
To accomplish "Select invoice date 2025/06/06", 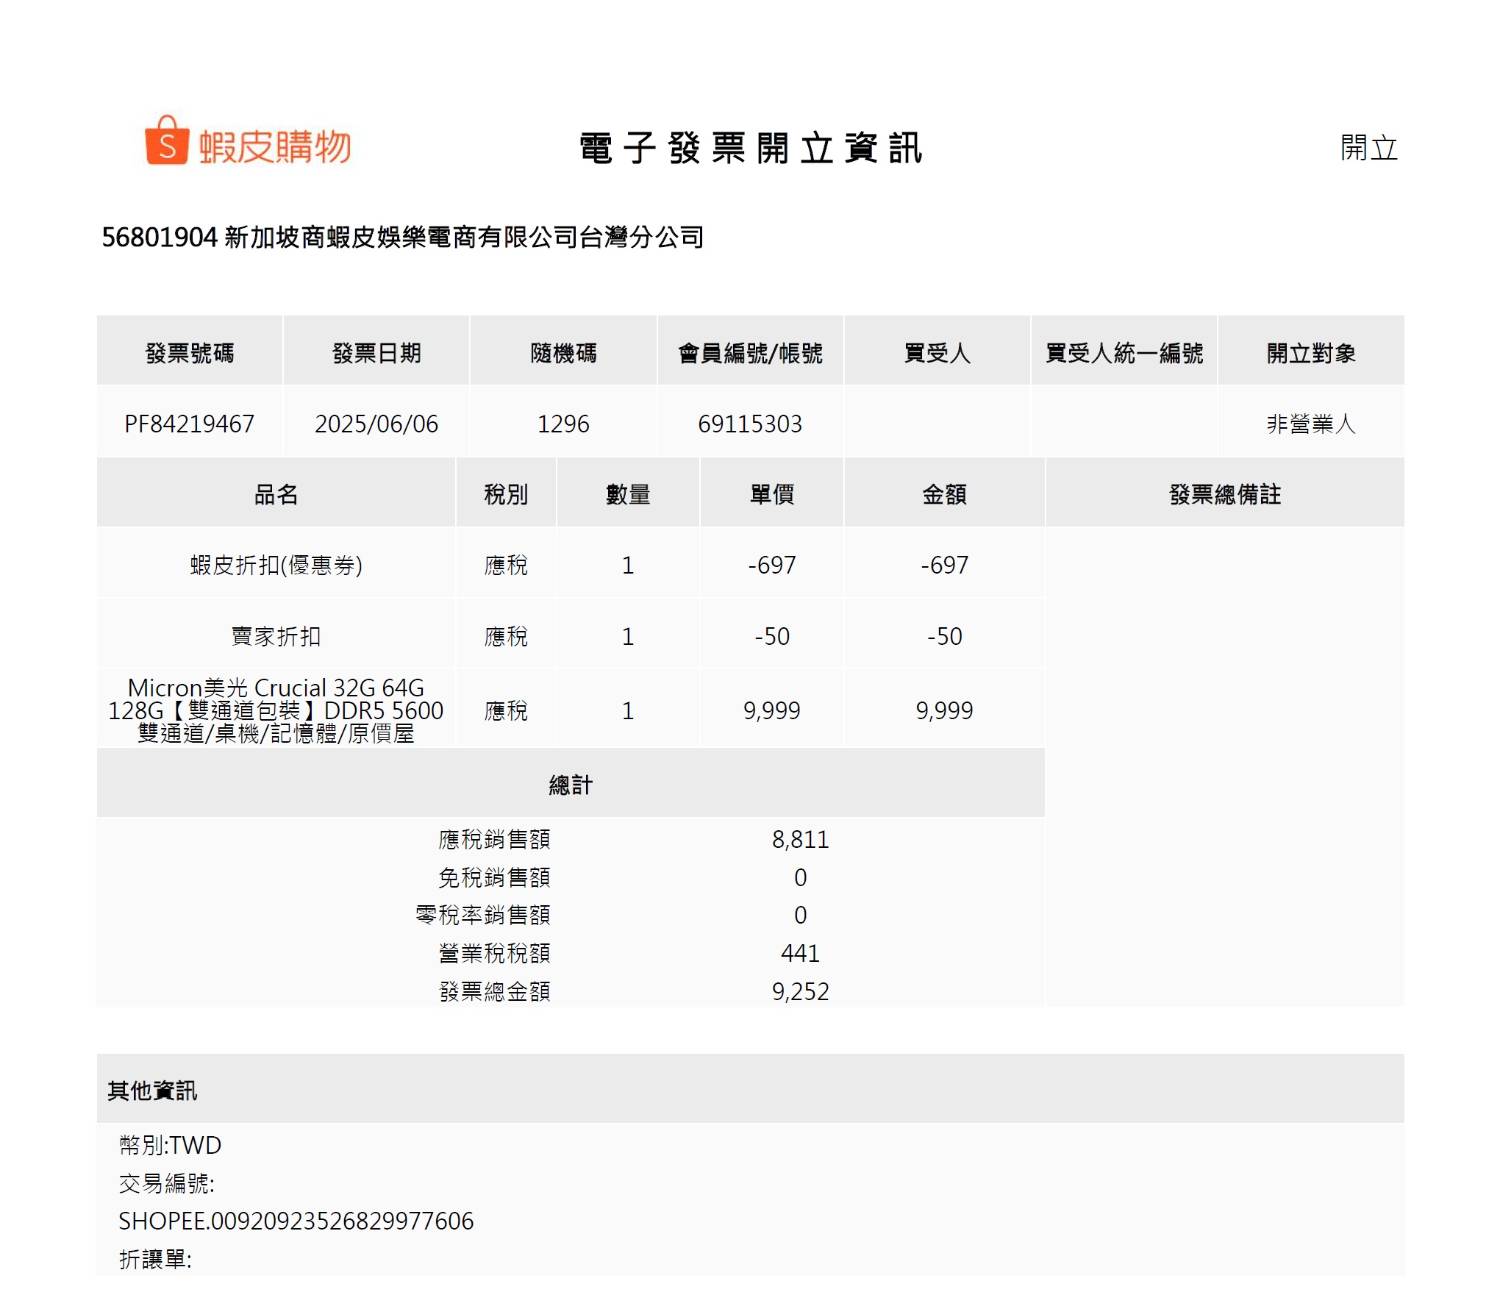I will (x=377, y=424).
